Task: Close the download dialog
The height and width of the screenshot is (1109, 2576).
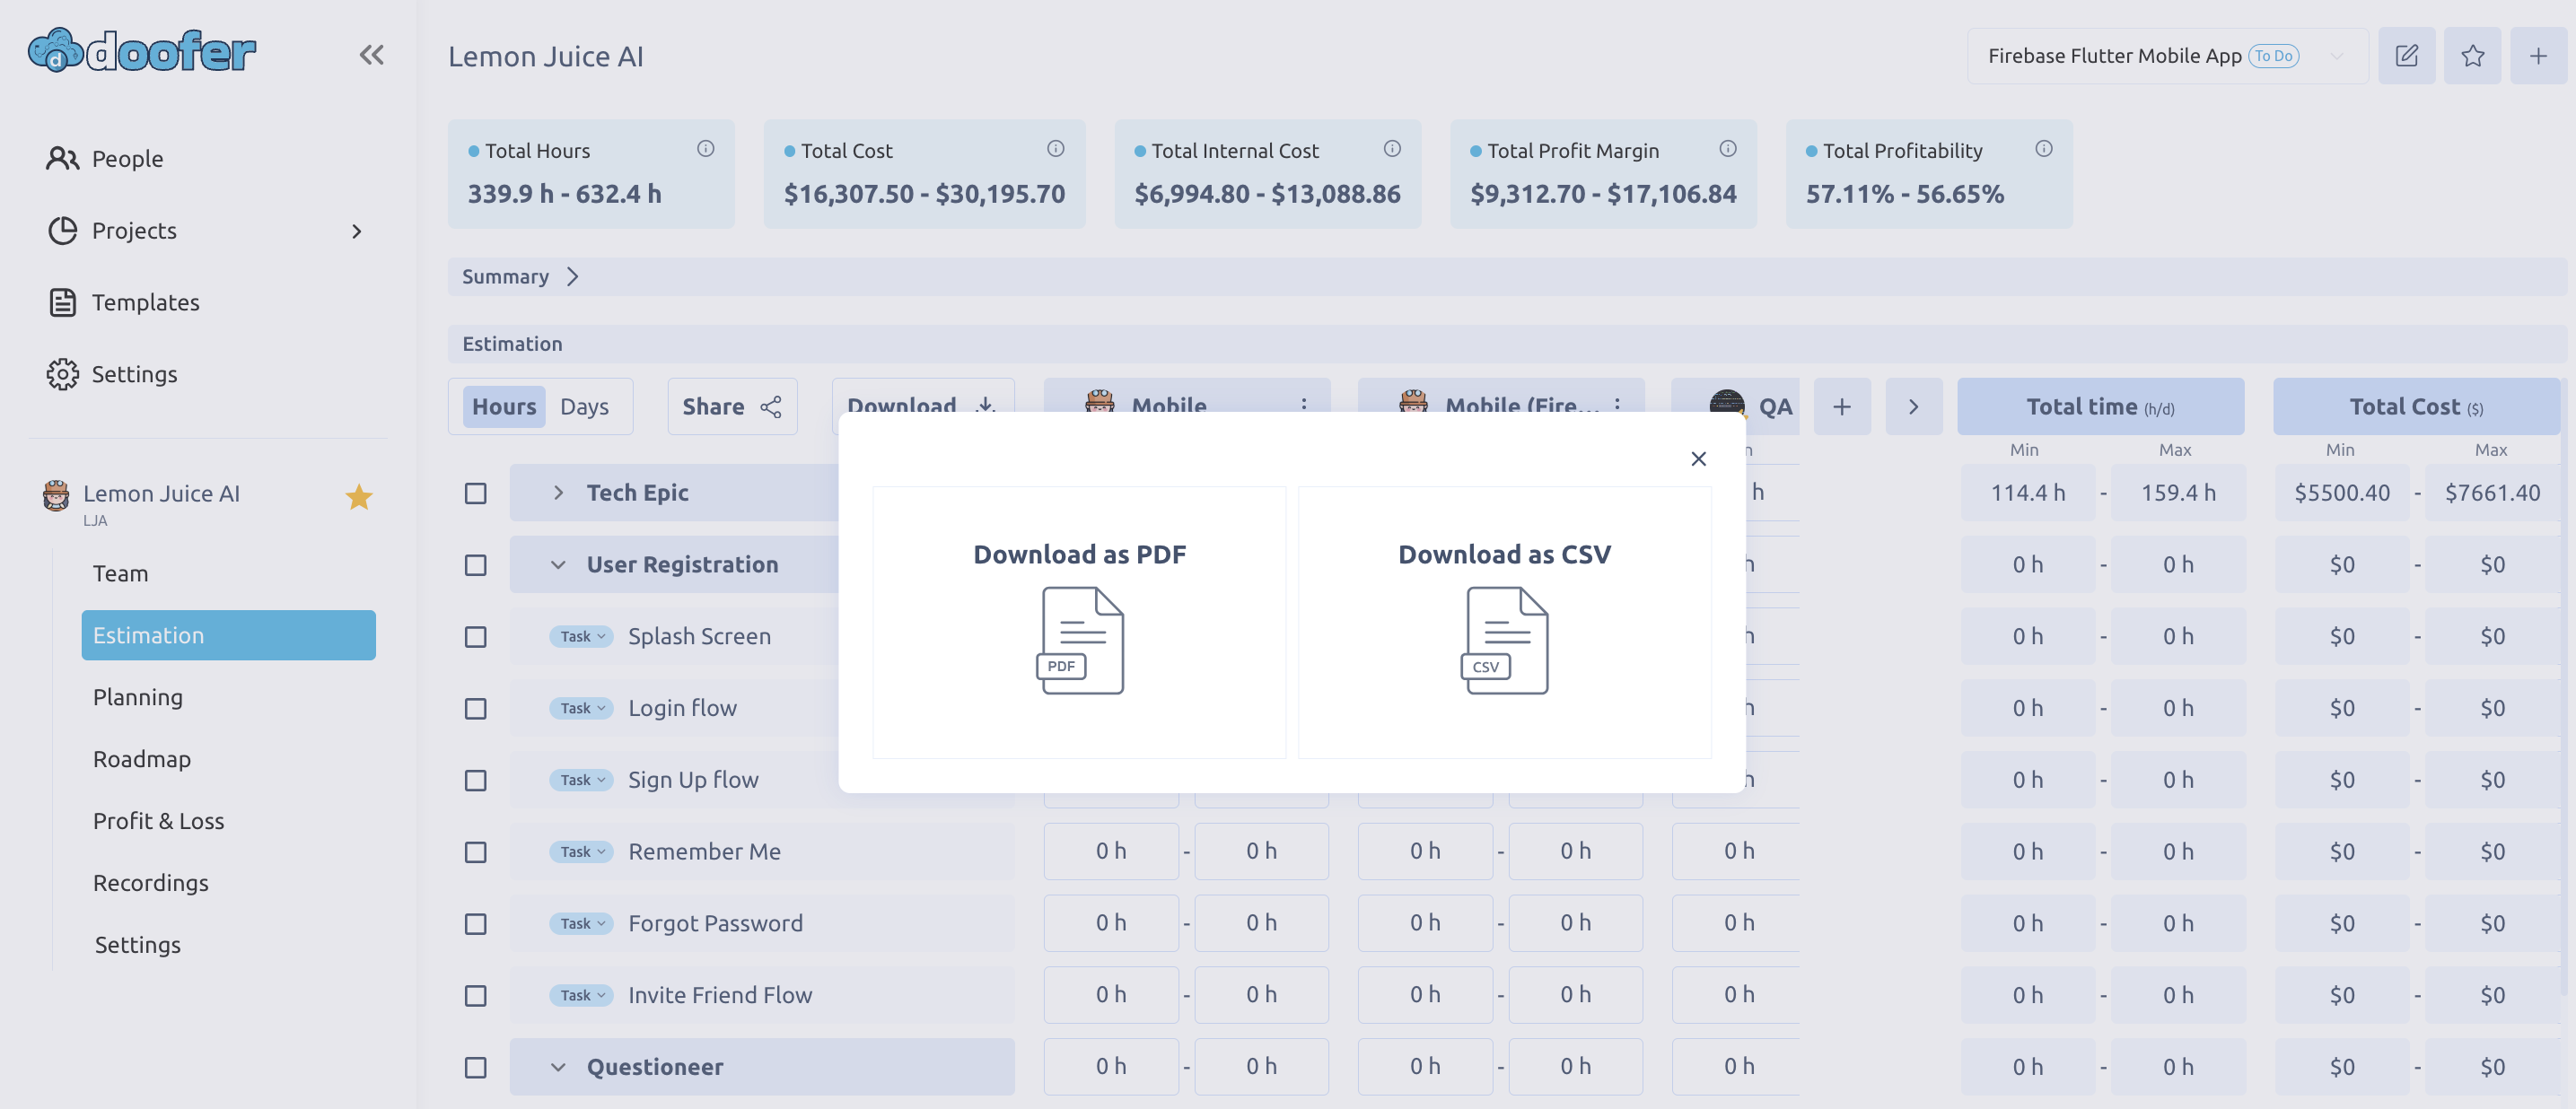Action: click(x=1697, y=458)
